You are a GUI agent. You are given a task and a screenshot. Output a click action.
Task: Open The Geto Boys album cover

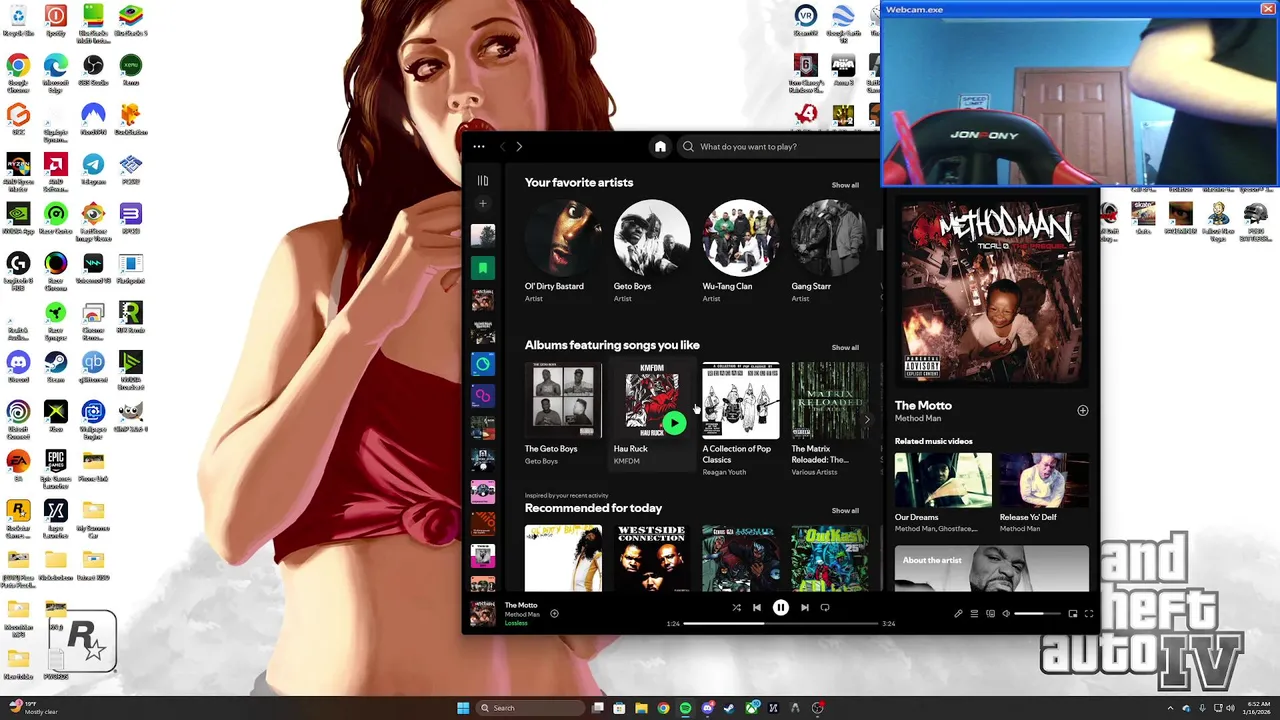[563, 401]
